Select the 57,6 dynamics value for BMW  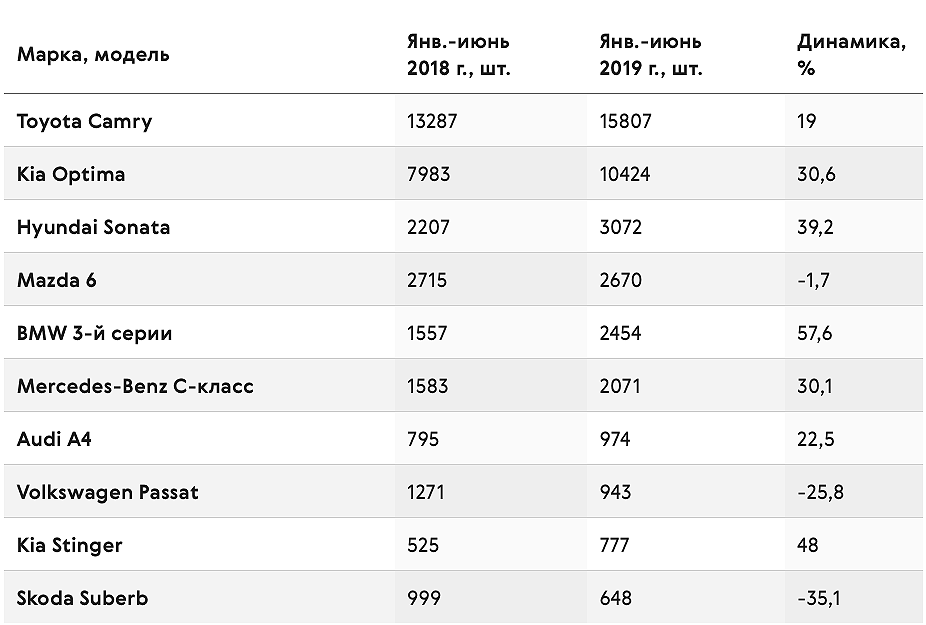(814, 334)
